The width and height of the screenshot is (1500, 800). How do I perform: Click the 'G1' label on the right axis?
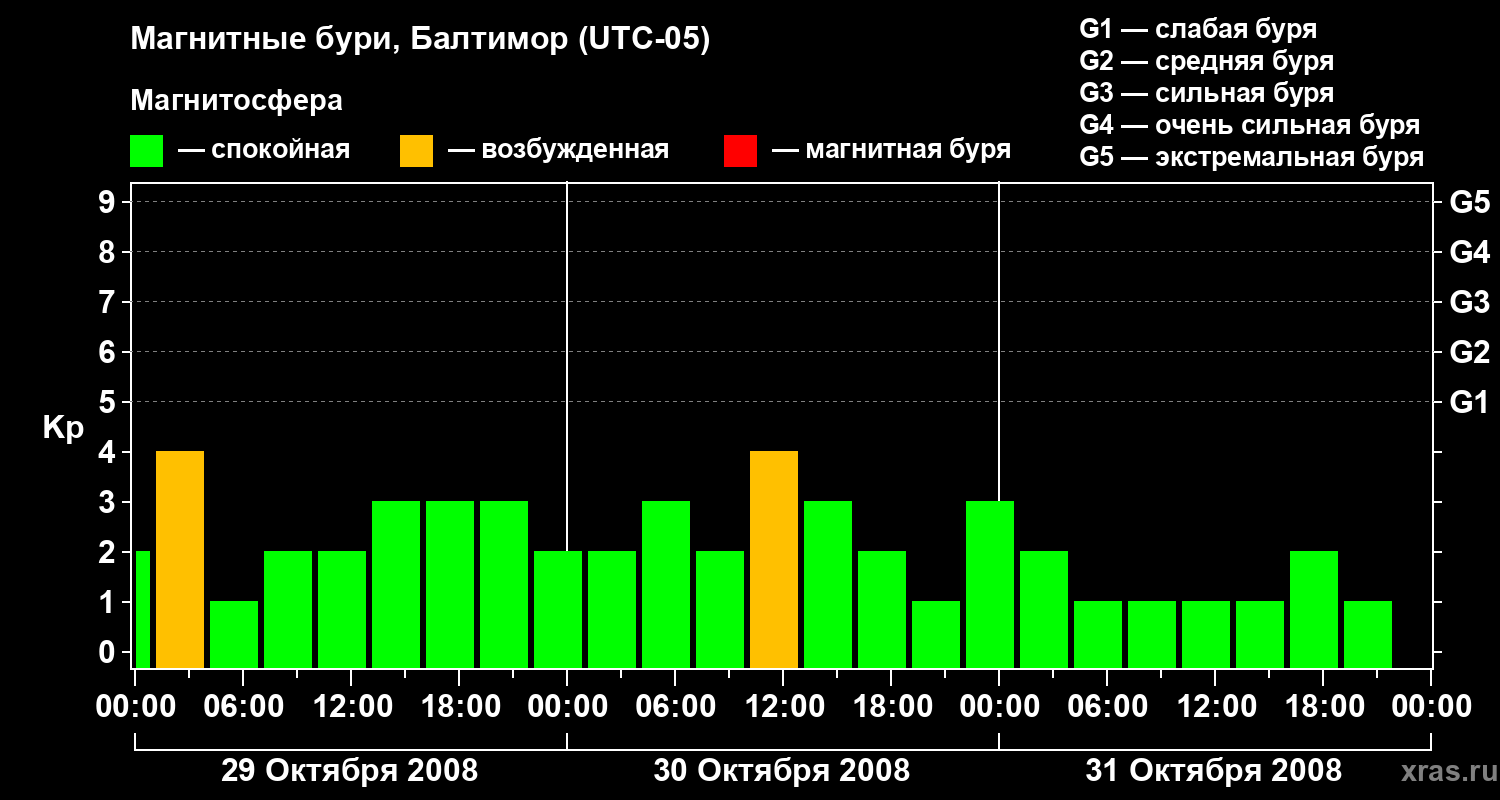pyautogui.click(x=1469, y=402)
